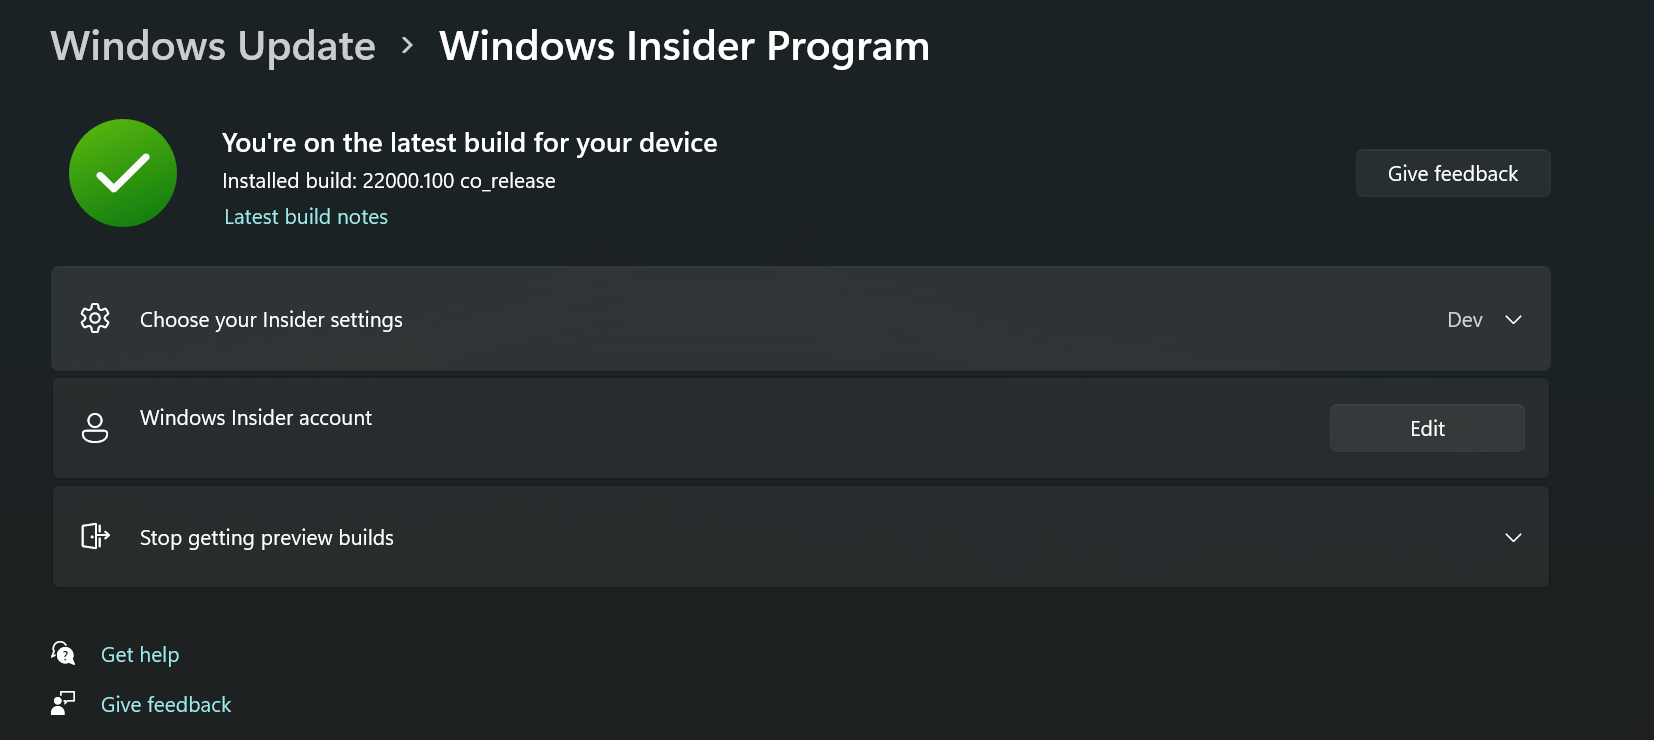Click the Installed build 22000.100 text
Image resolution: width=1654 pixels, height=740 pixels.
[x=389, y=181]
